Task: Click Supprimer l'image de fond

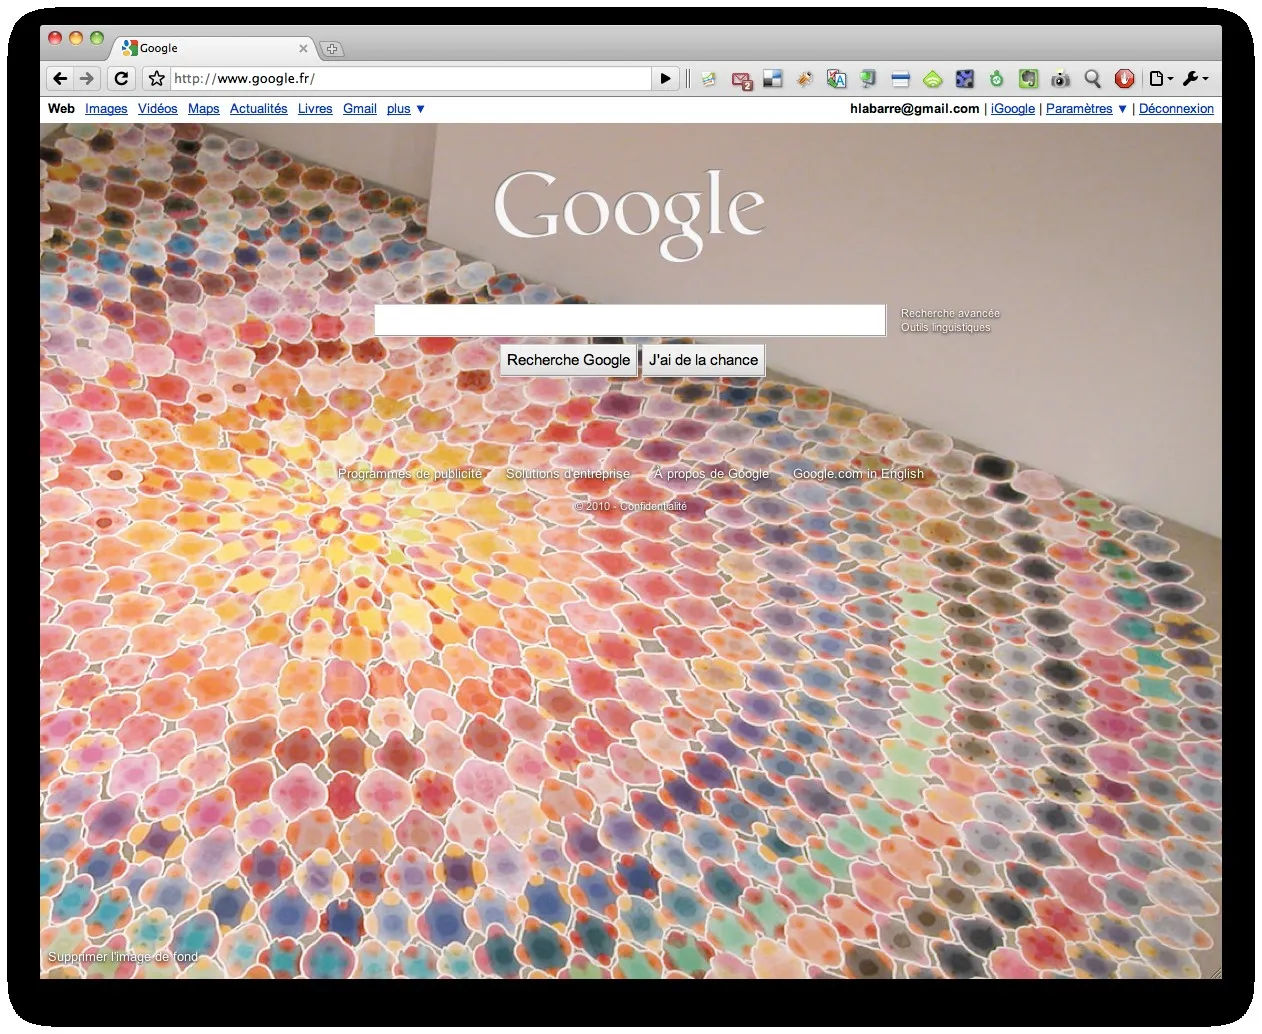Action: pos(123,957)
